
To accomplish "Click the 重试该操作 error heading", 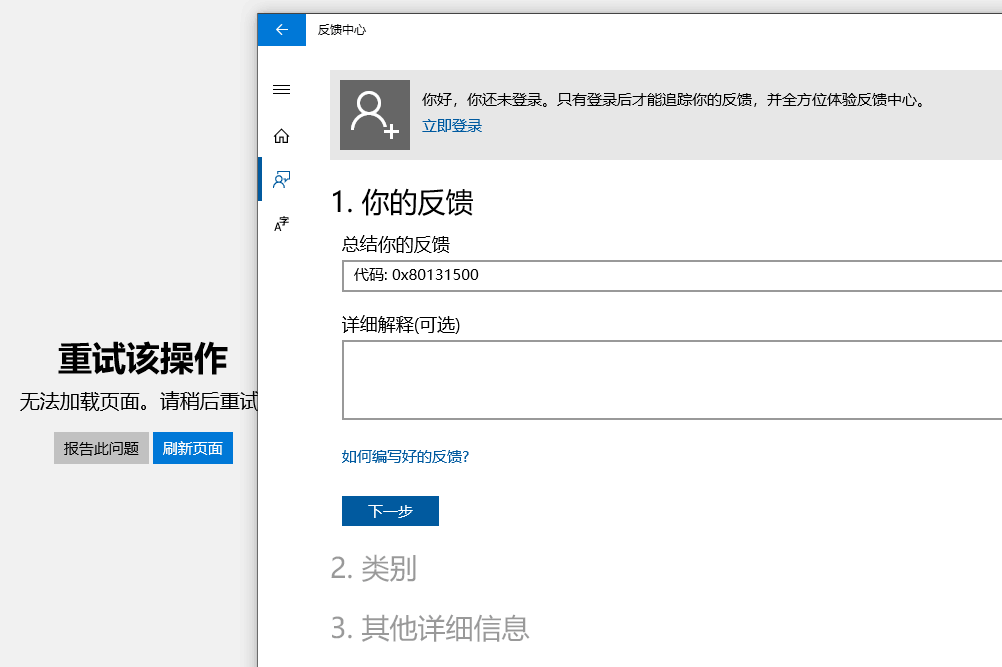I will [x=142, y=358].
